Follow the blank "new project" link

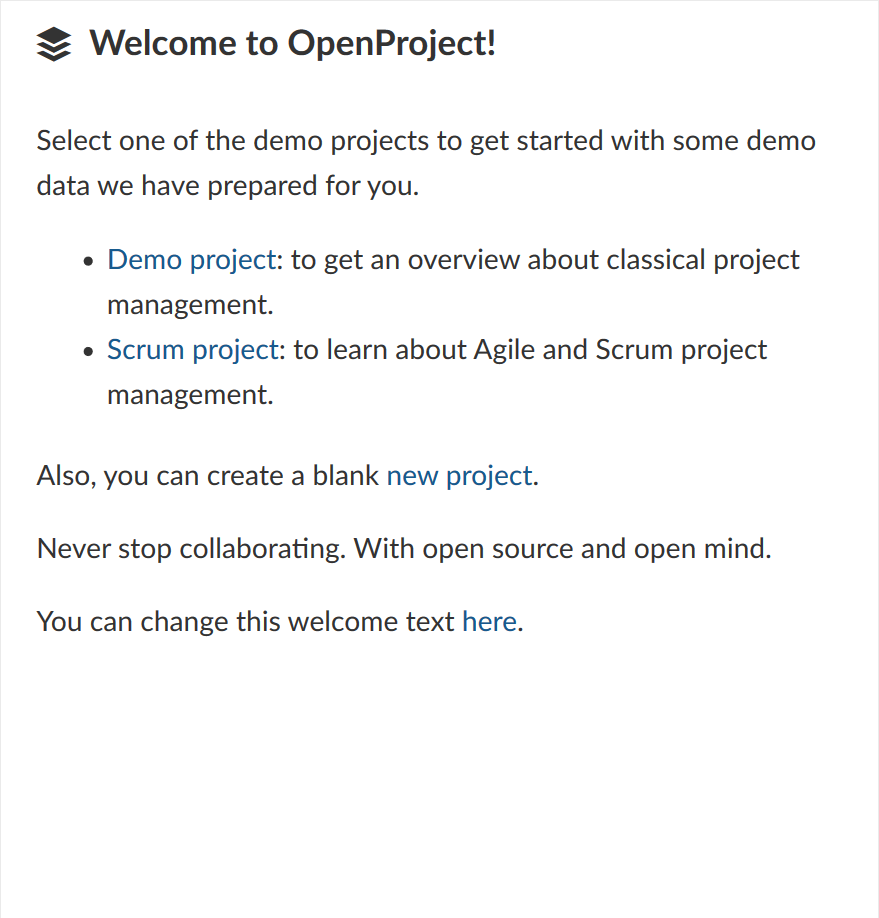pyautogui.click(x=459, y=476)
